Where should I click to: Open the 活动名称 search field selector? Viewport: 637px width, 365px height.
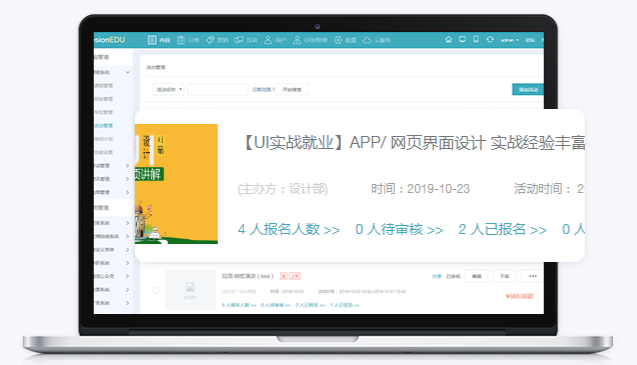[168, 89]
